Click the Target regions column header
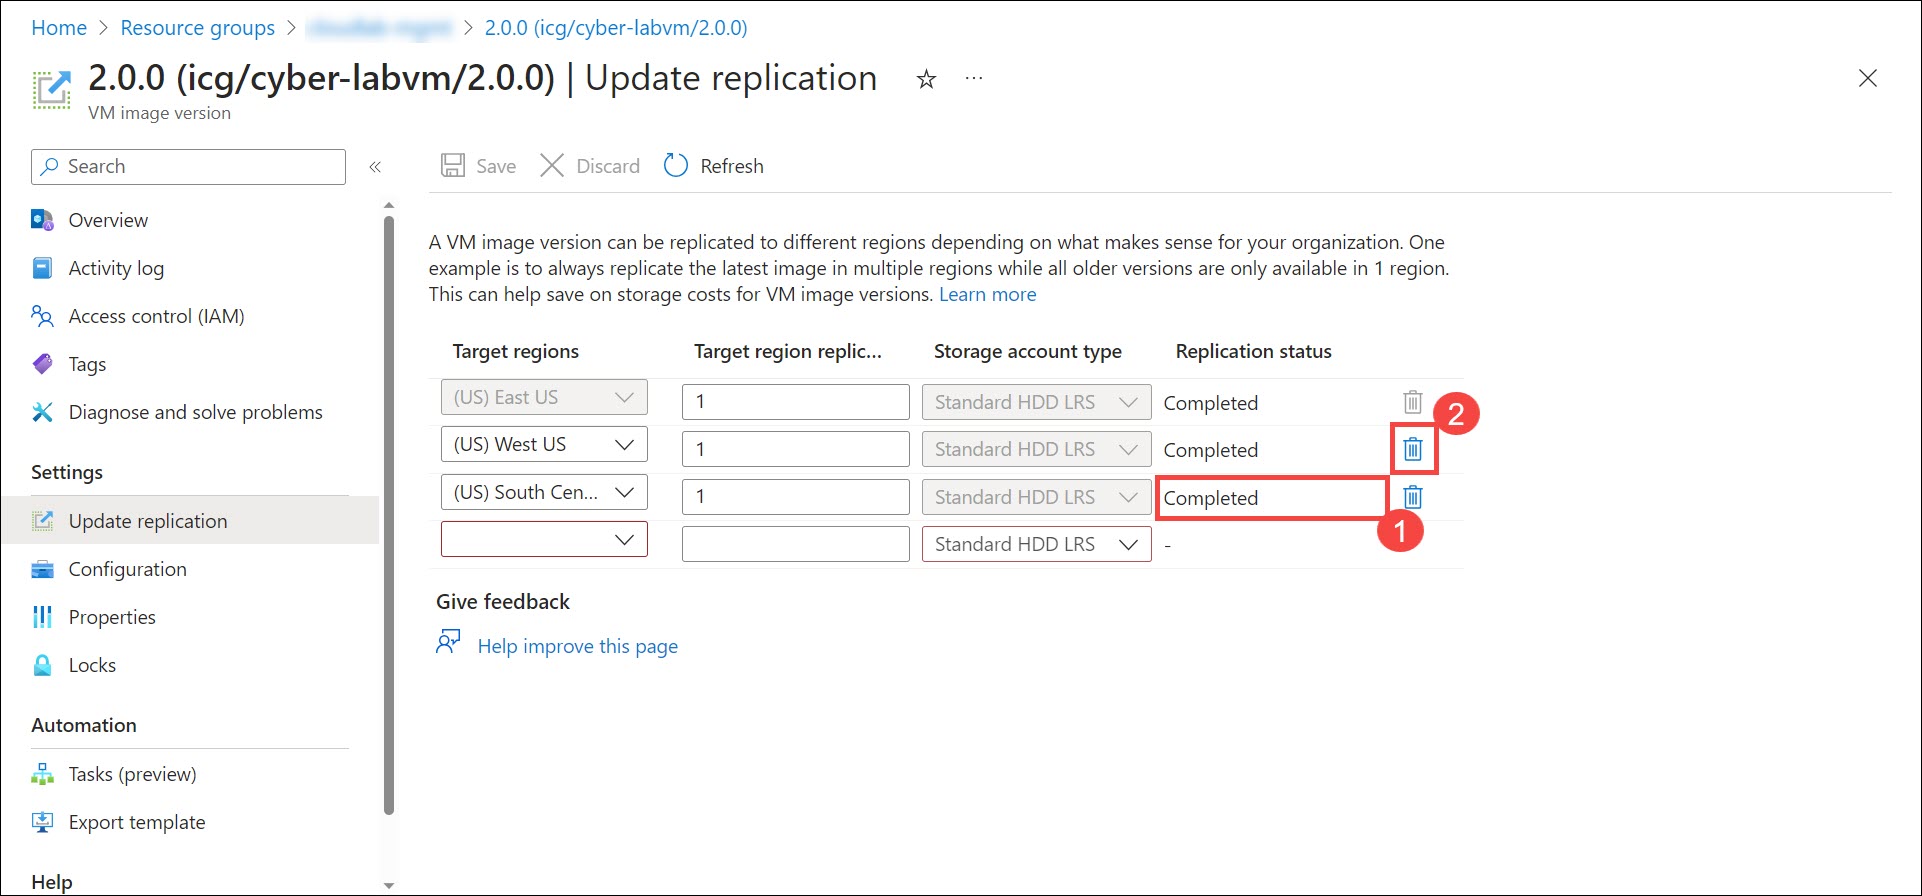 515,351
